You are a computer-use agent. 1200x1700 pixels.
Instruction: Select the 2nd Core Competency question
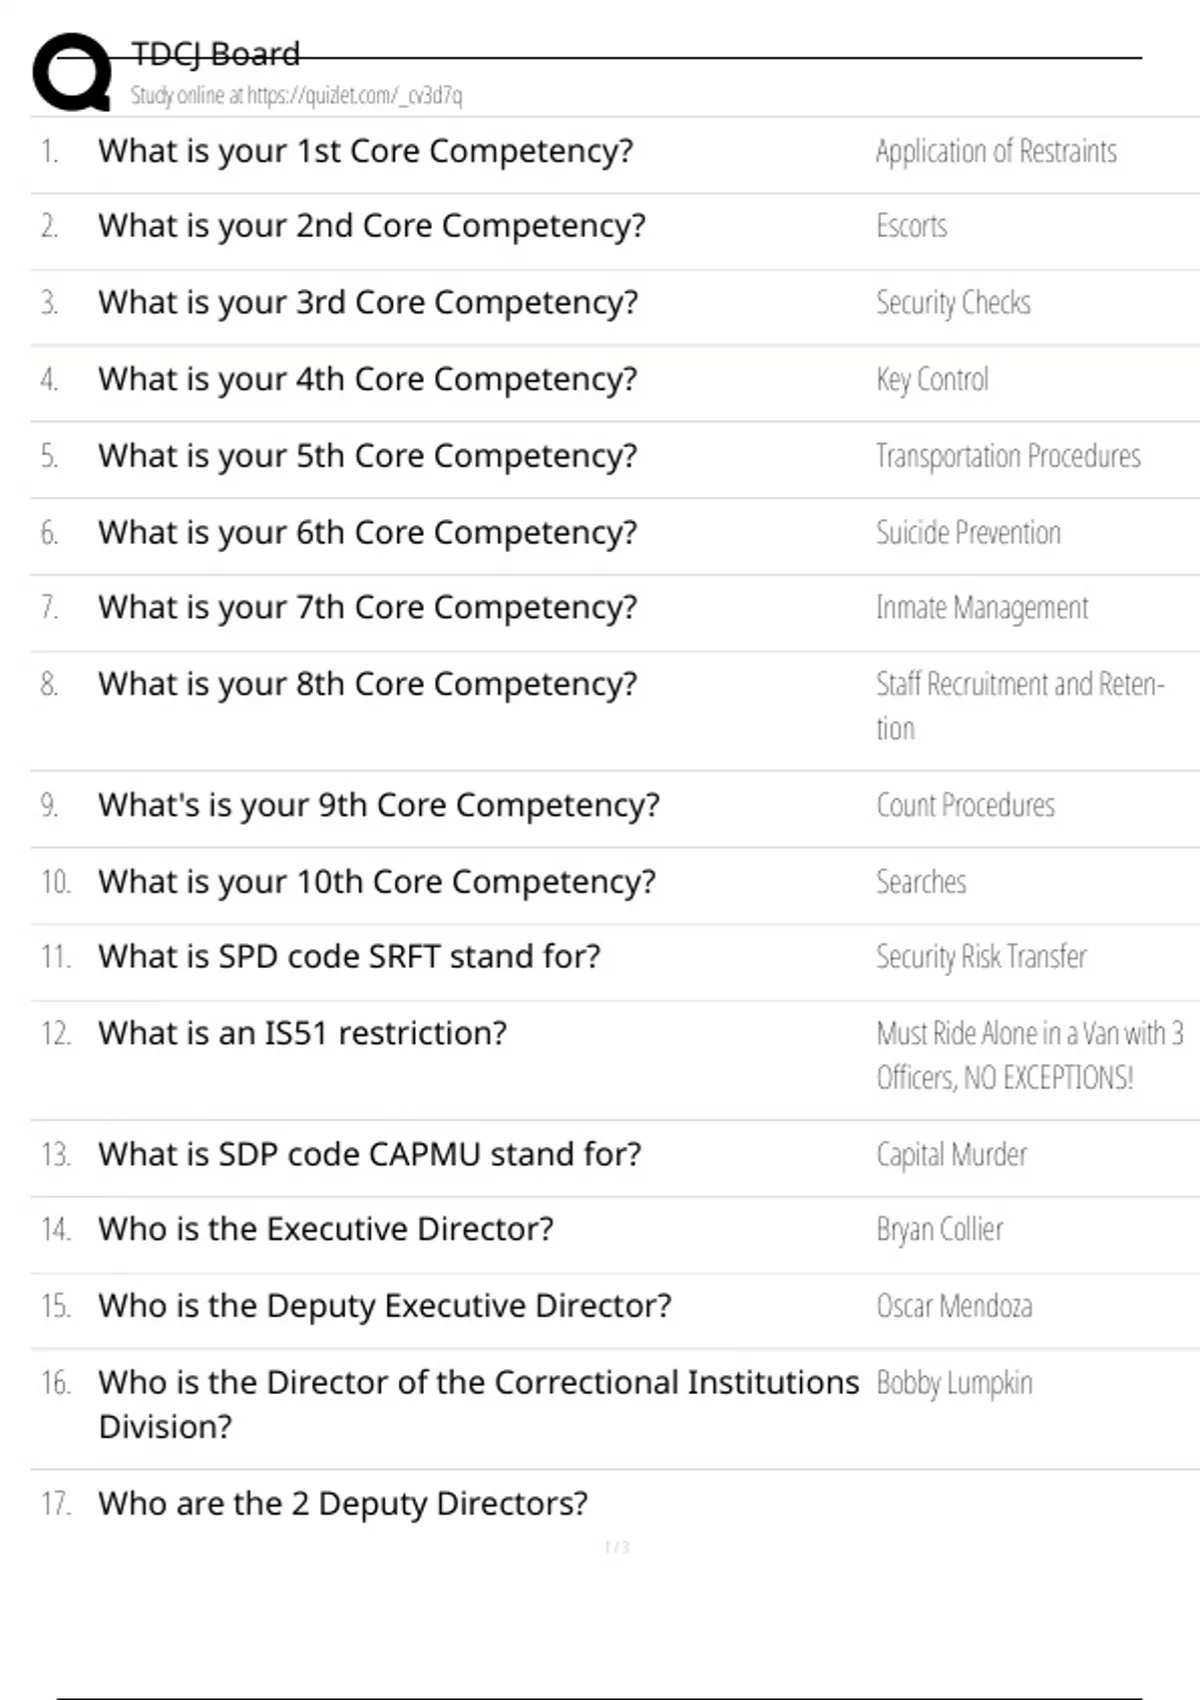(371, 226)
